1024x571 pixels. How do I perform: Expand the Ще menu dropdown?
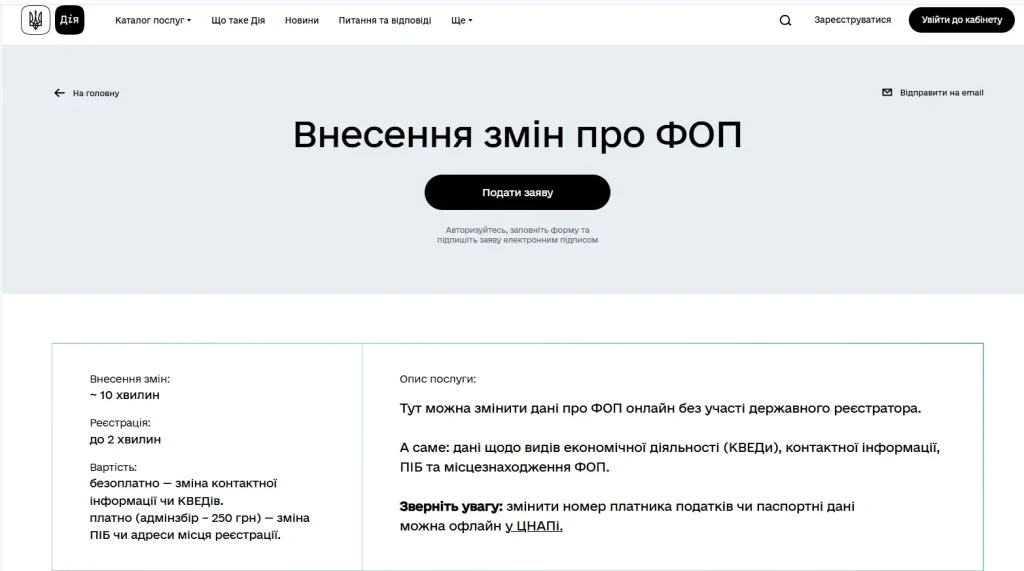click(461, 20)
